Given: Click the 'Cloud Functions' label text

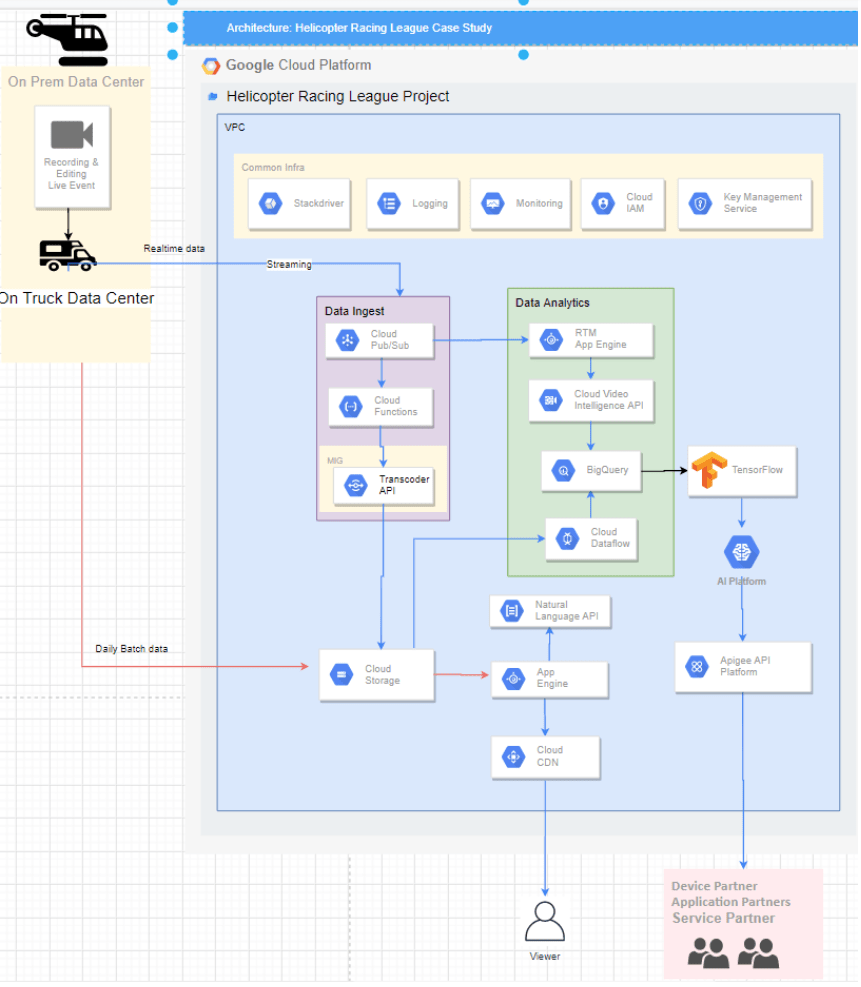Looking at the screenshot, I should point(396,406).
